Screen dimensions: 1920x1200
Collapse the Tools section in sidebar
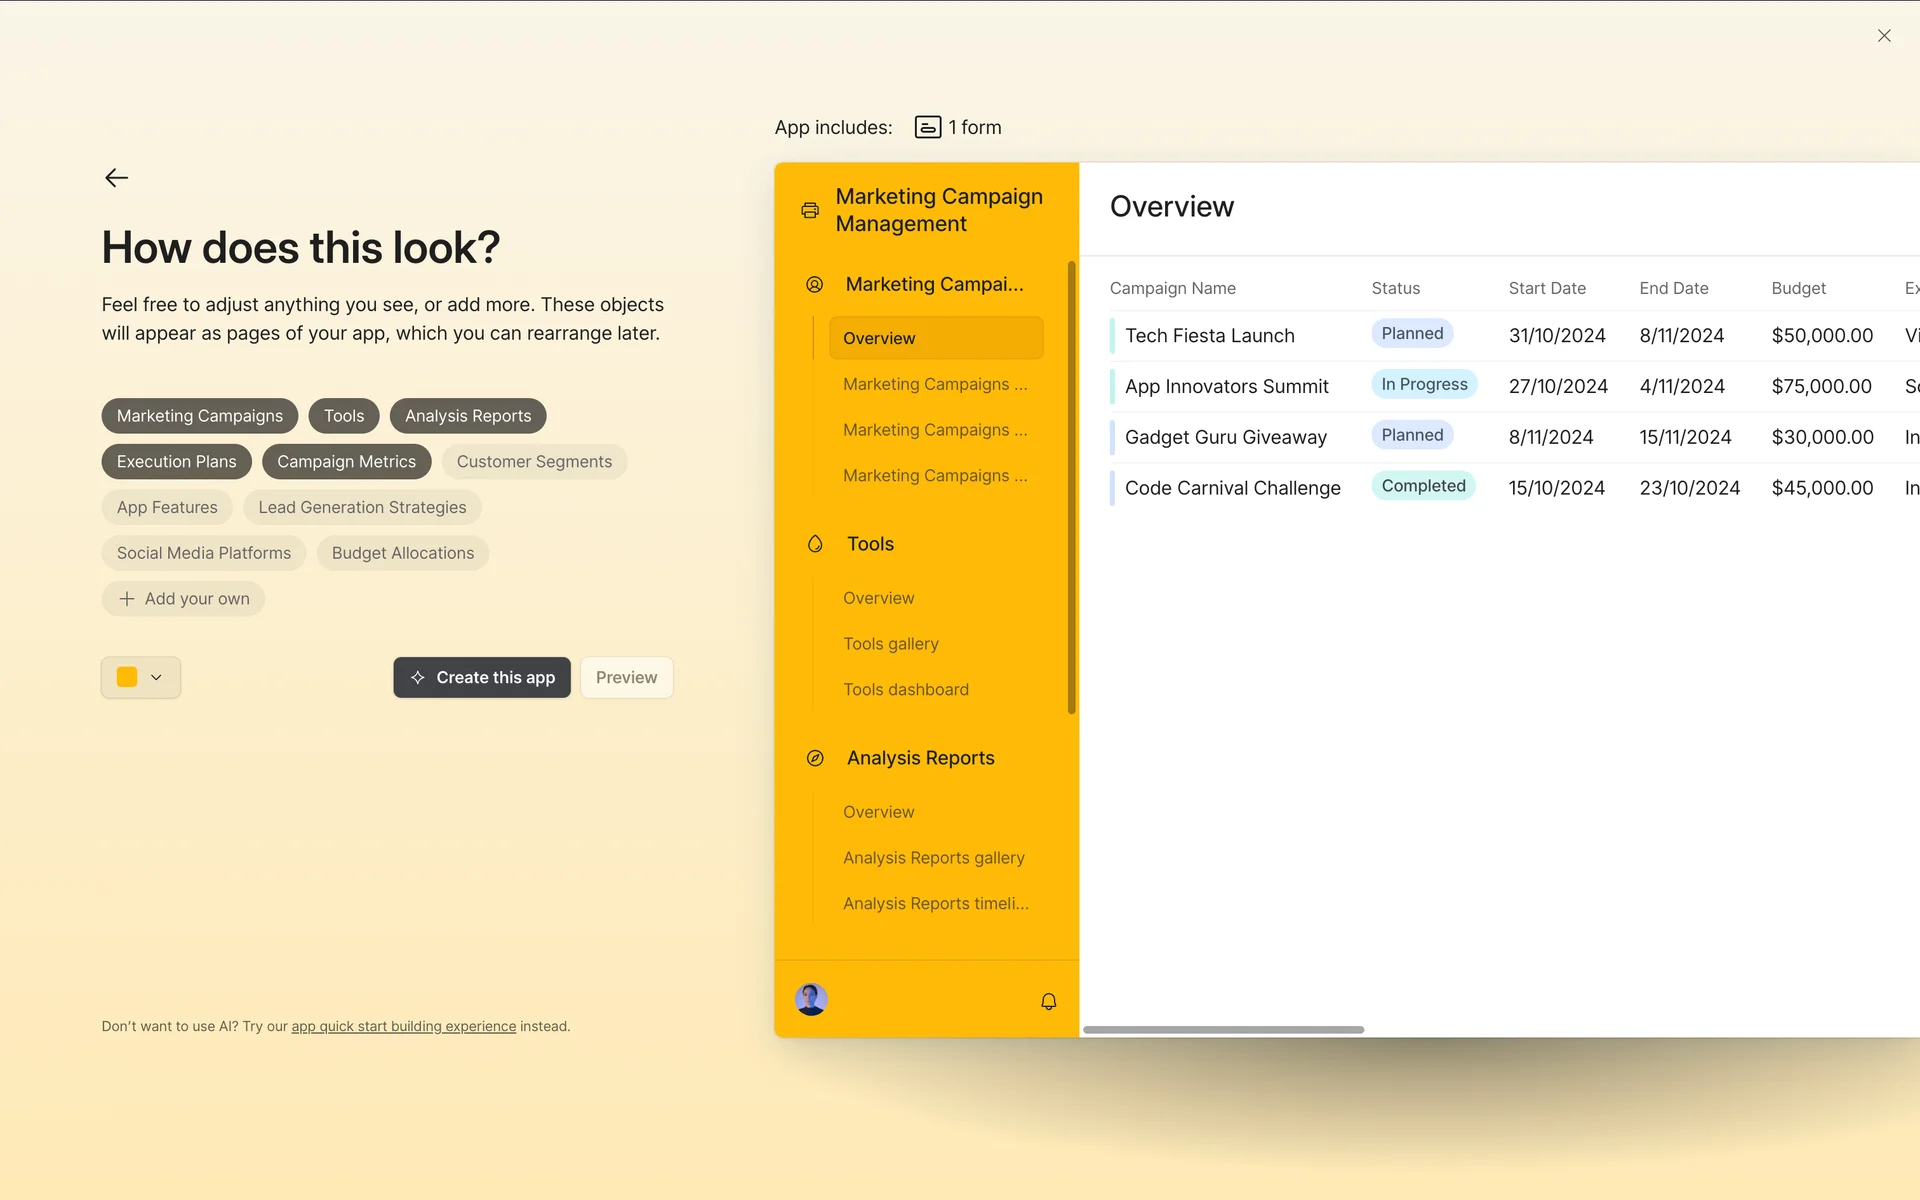870,544
